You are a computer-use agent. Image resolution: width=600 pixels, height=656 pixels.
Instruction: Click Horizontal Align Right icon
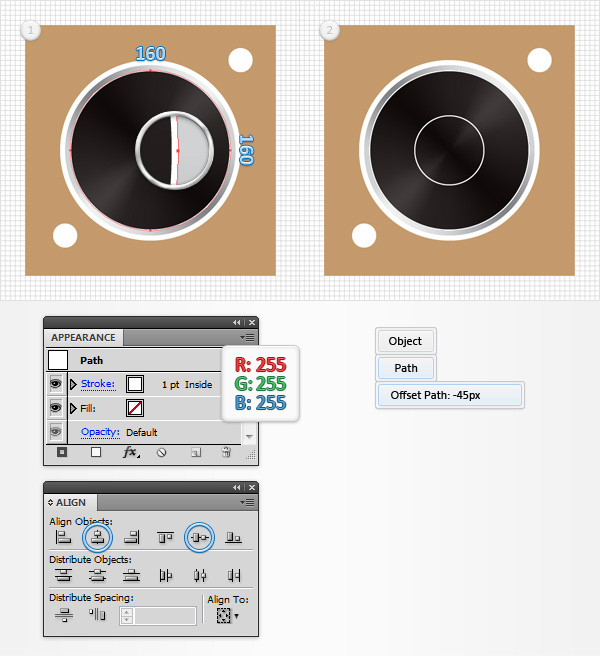click(x=132, y=537)
